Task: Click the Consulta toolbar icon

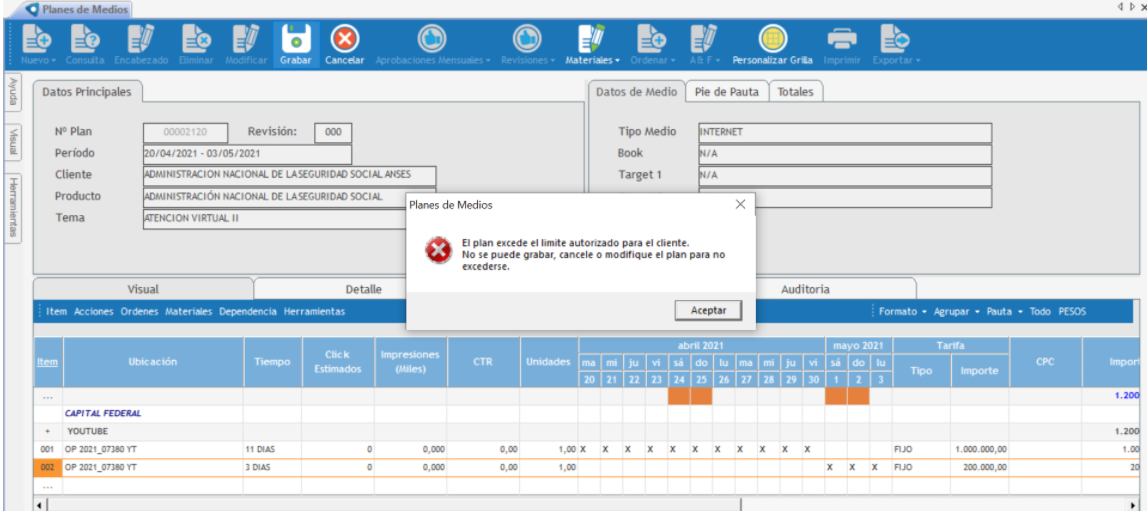Action: (x=84, y=39)
